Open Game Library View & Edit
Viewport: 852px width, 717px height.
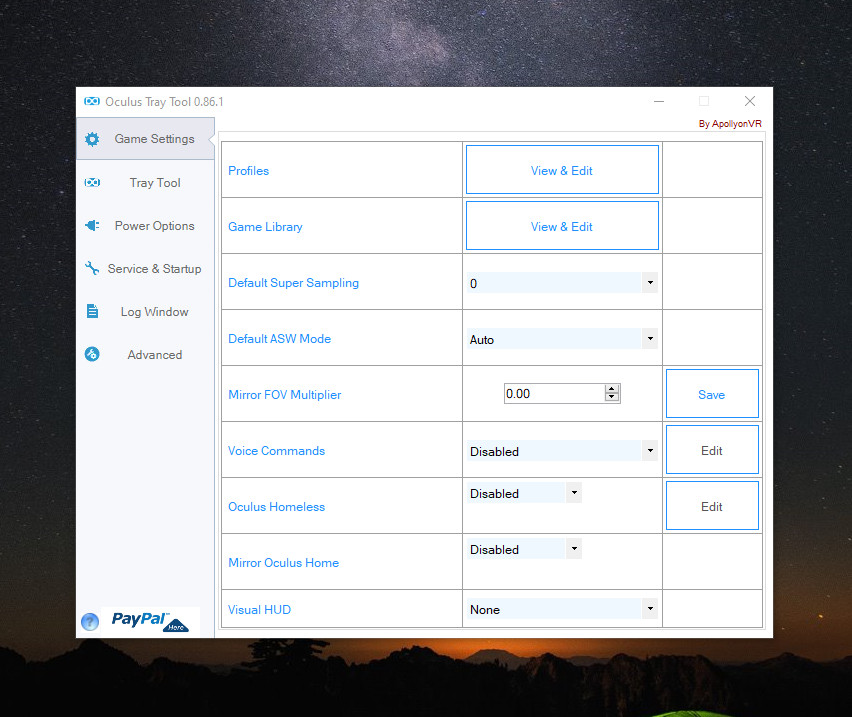pyautogui.click(x=562, y=226)
